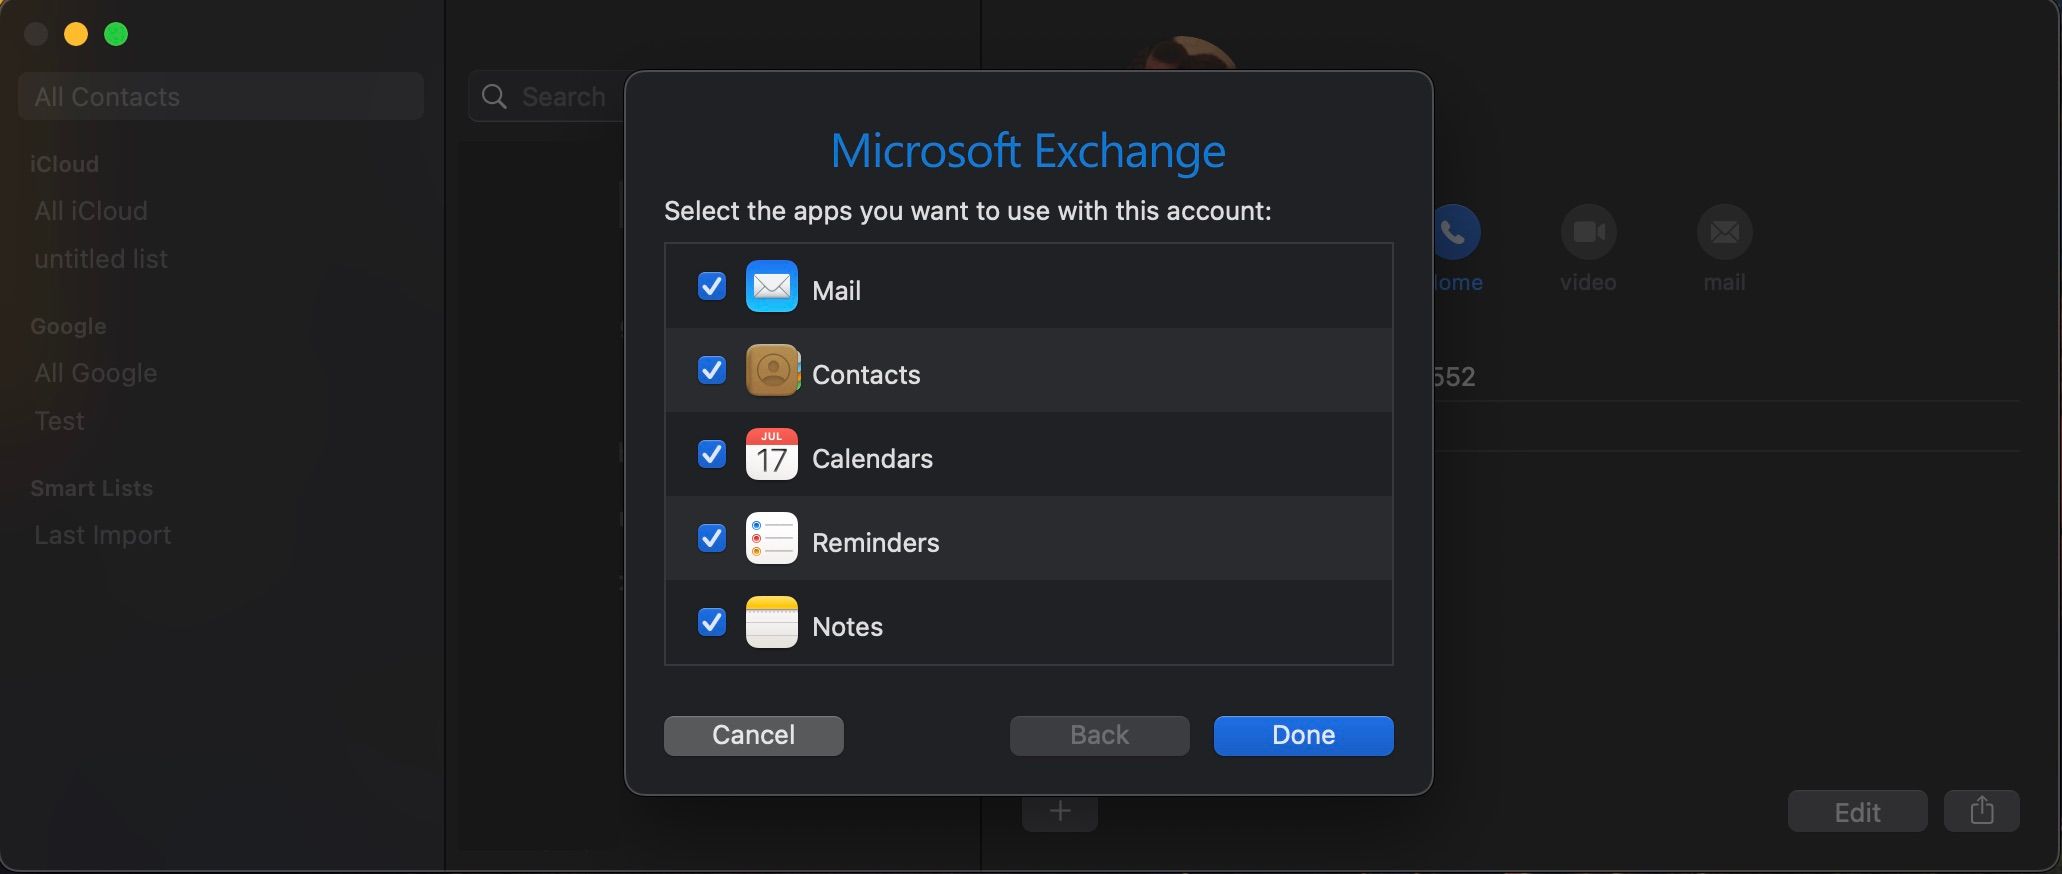Uncheck the Notes checkbox
Screen dimensions: 2062x874
coord(711,622)
